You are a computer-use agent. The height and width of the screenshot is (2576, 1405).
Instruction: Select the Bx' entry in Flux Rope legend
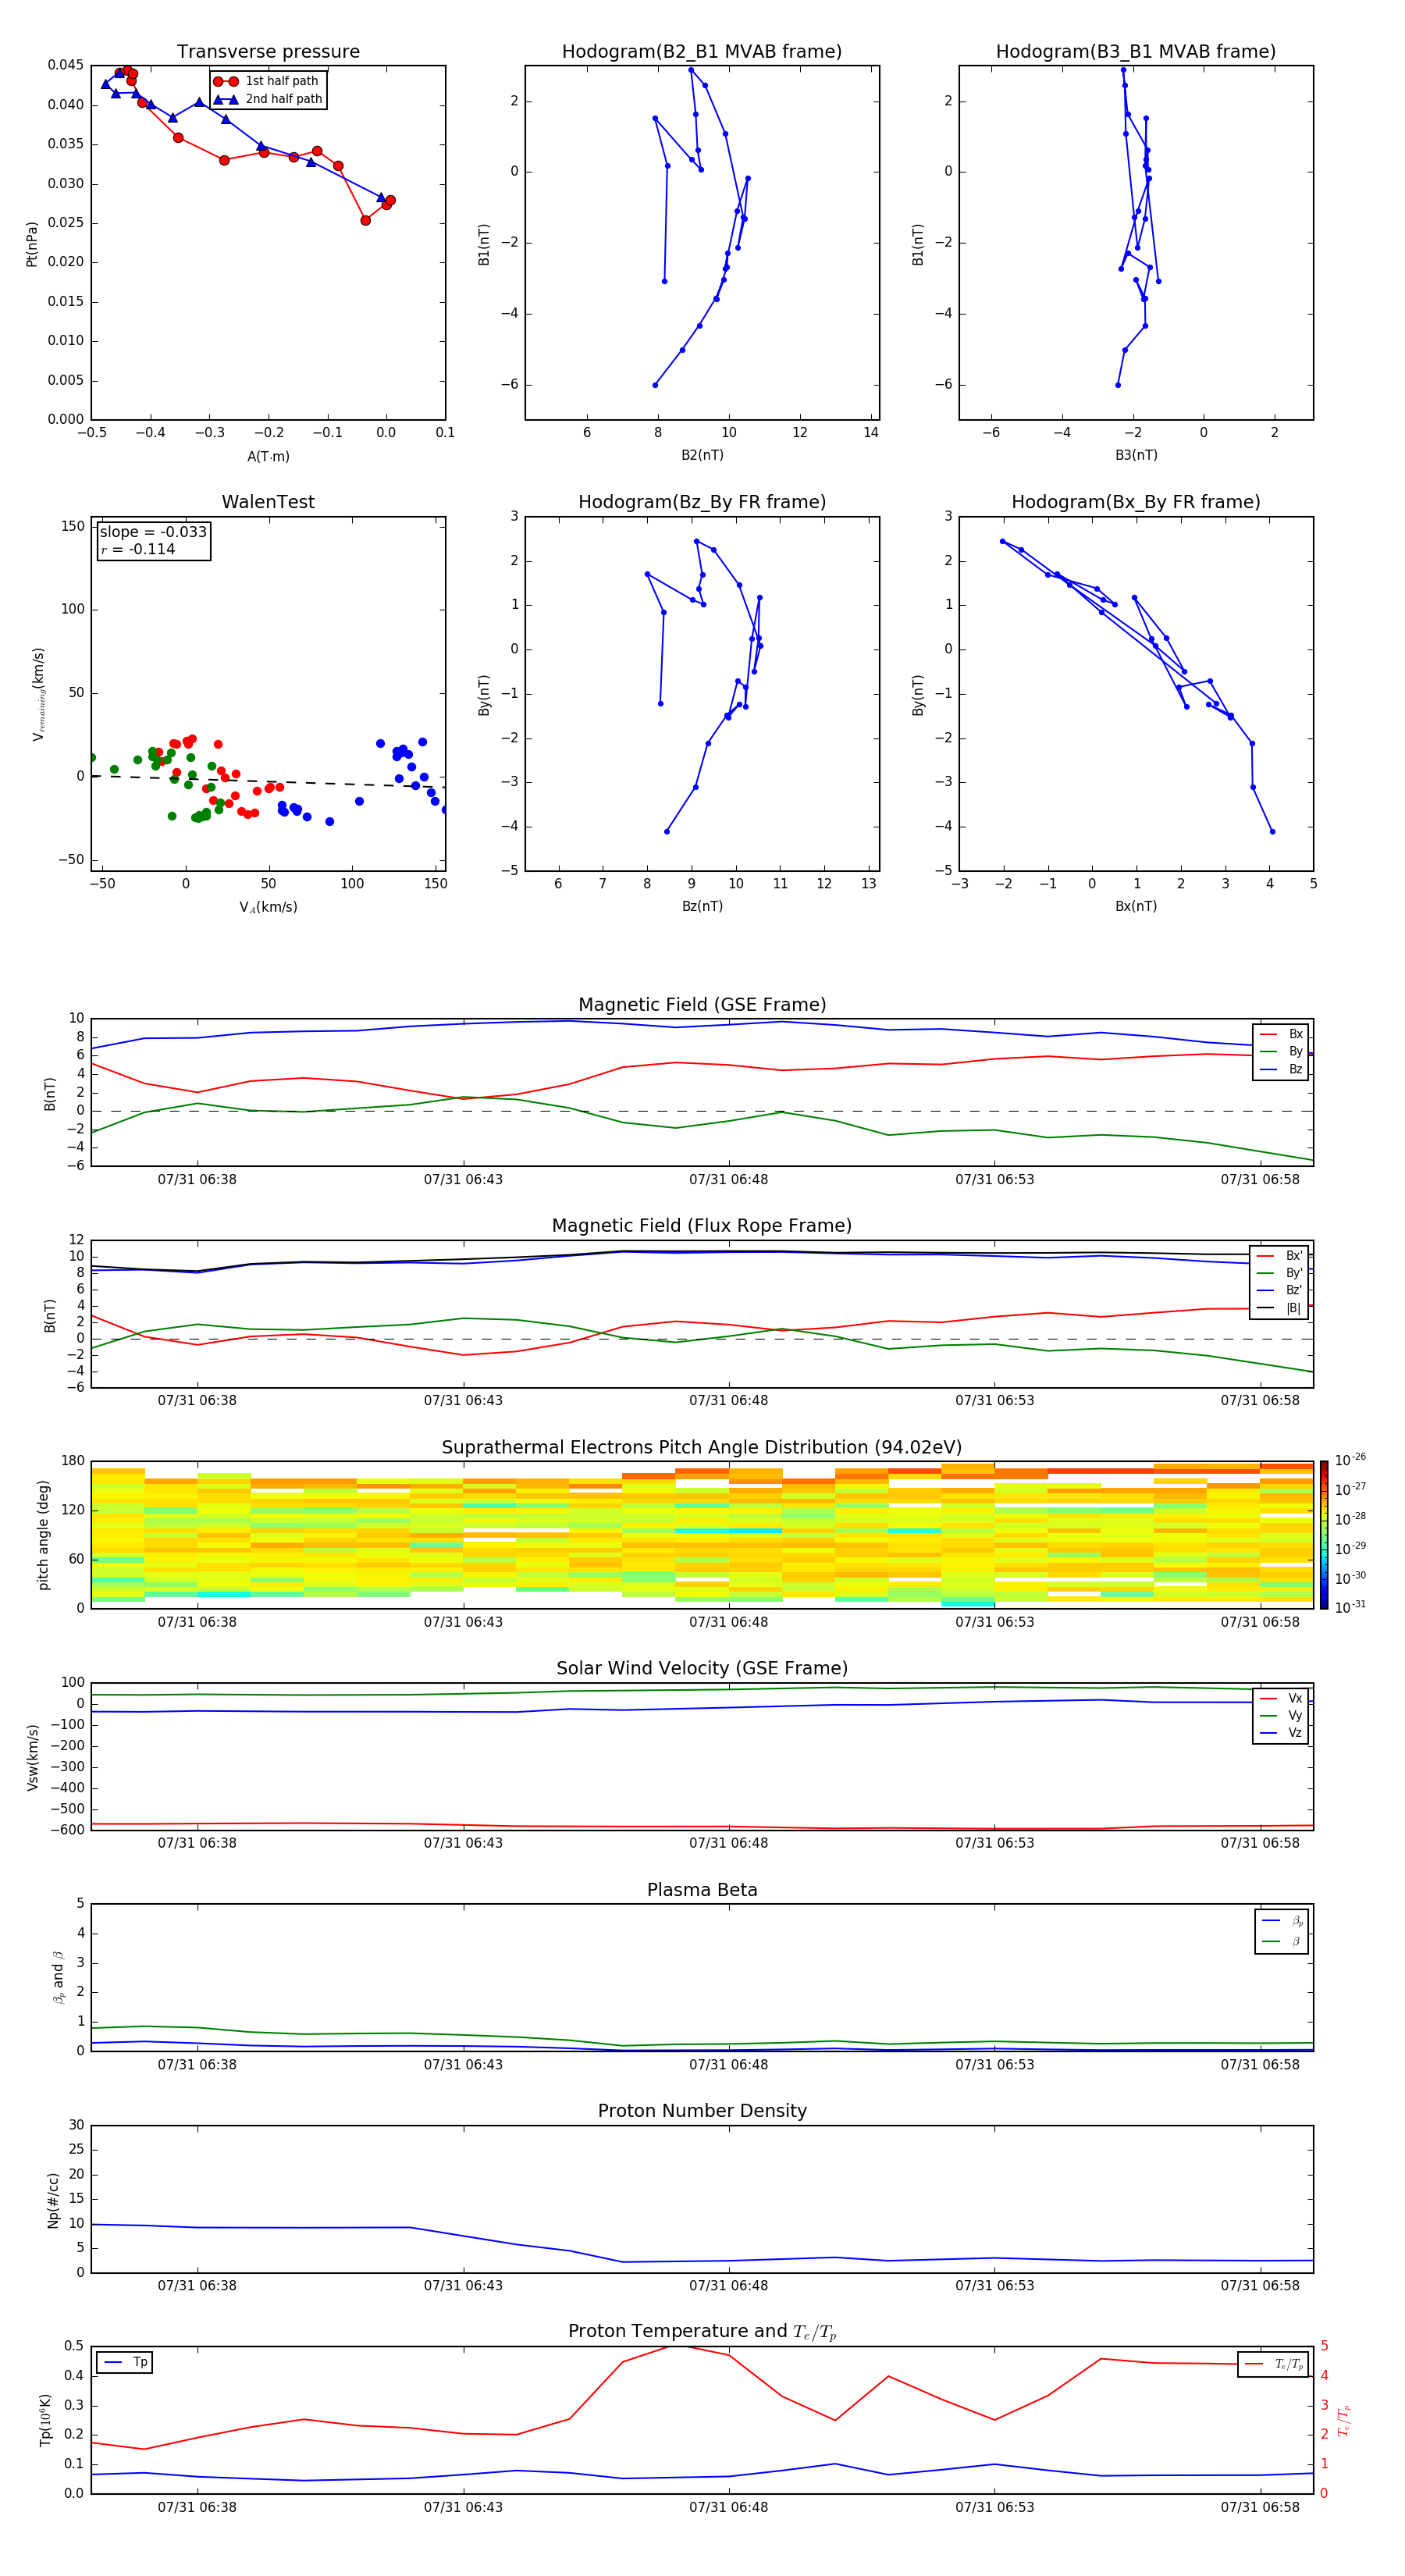point(1279,1256)
